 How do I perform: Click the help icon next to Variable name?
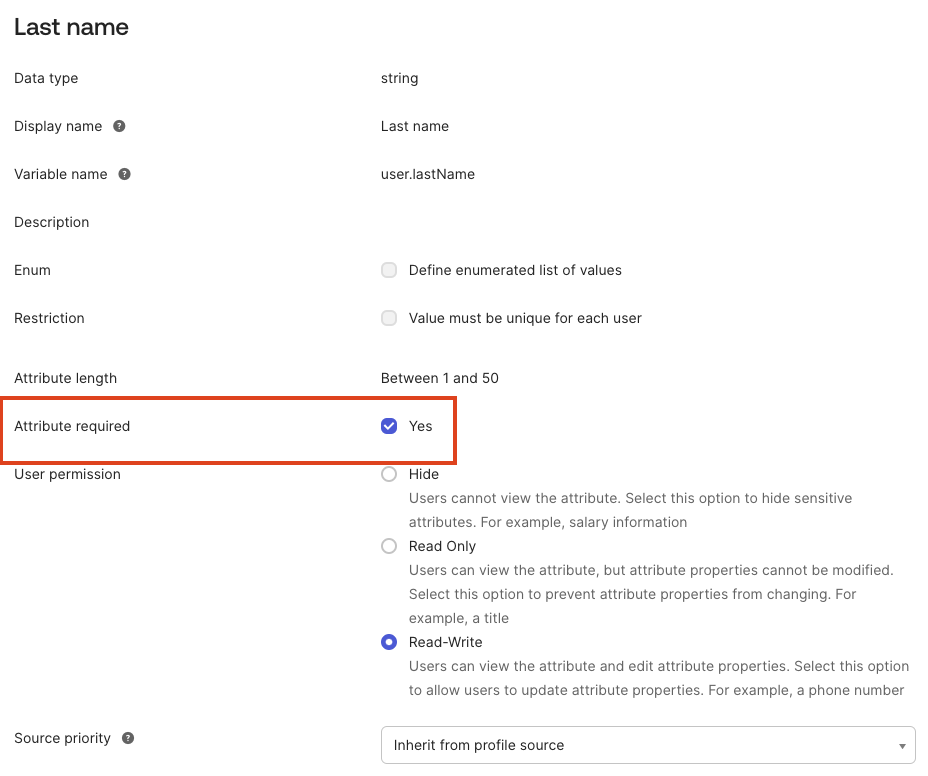tap(124, 174)
